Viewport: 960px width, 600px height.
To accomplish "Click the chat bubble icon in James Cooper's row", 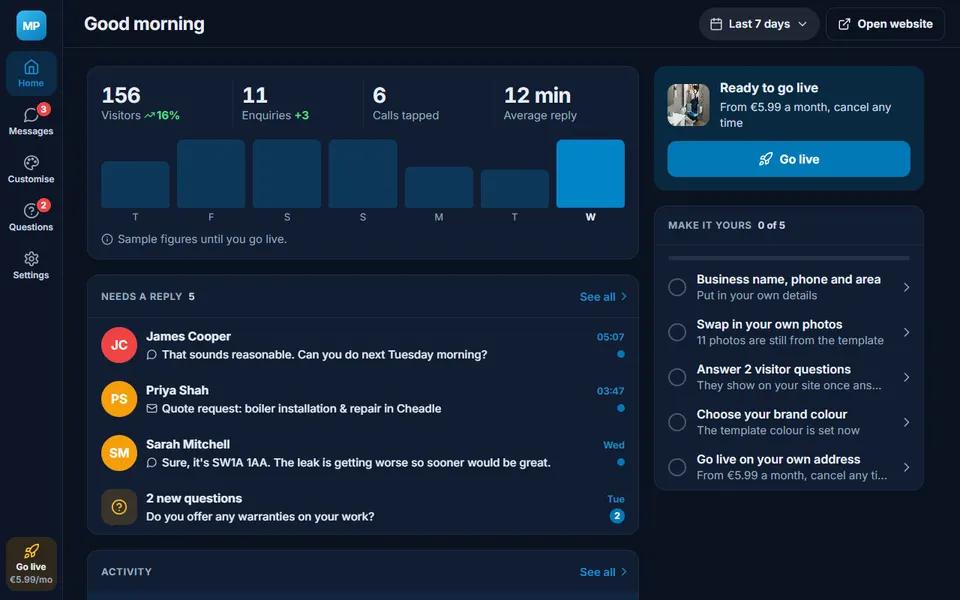I will point(152,354).
